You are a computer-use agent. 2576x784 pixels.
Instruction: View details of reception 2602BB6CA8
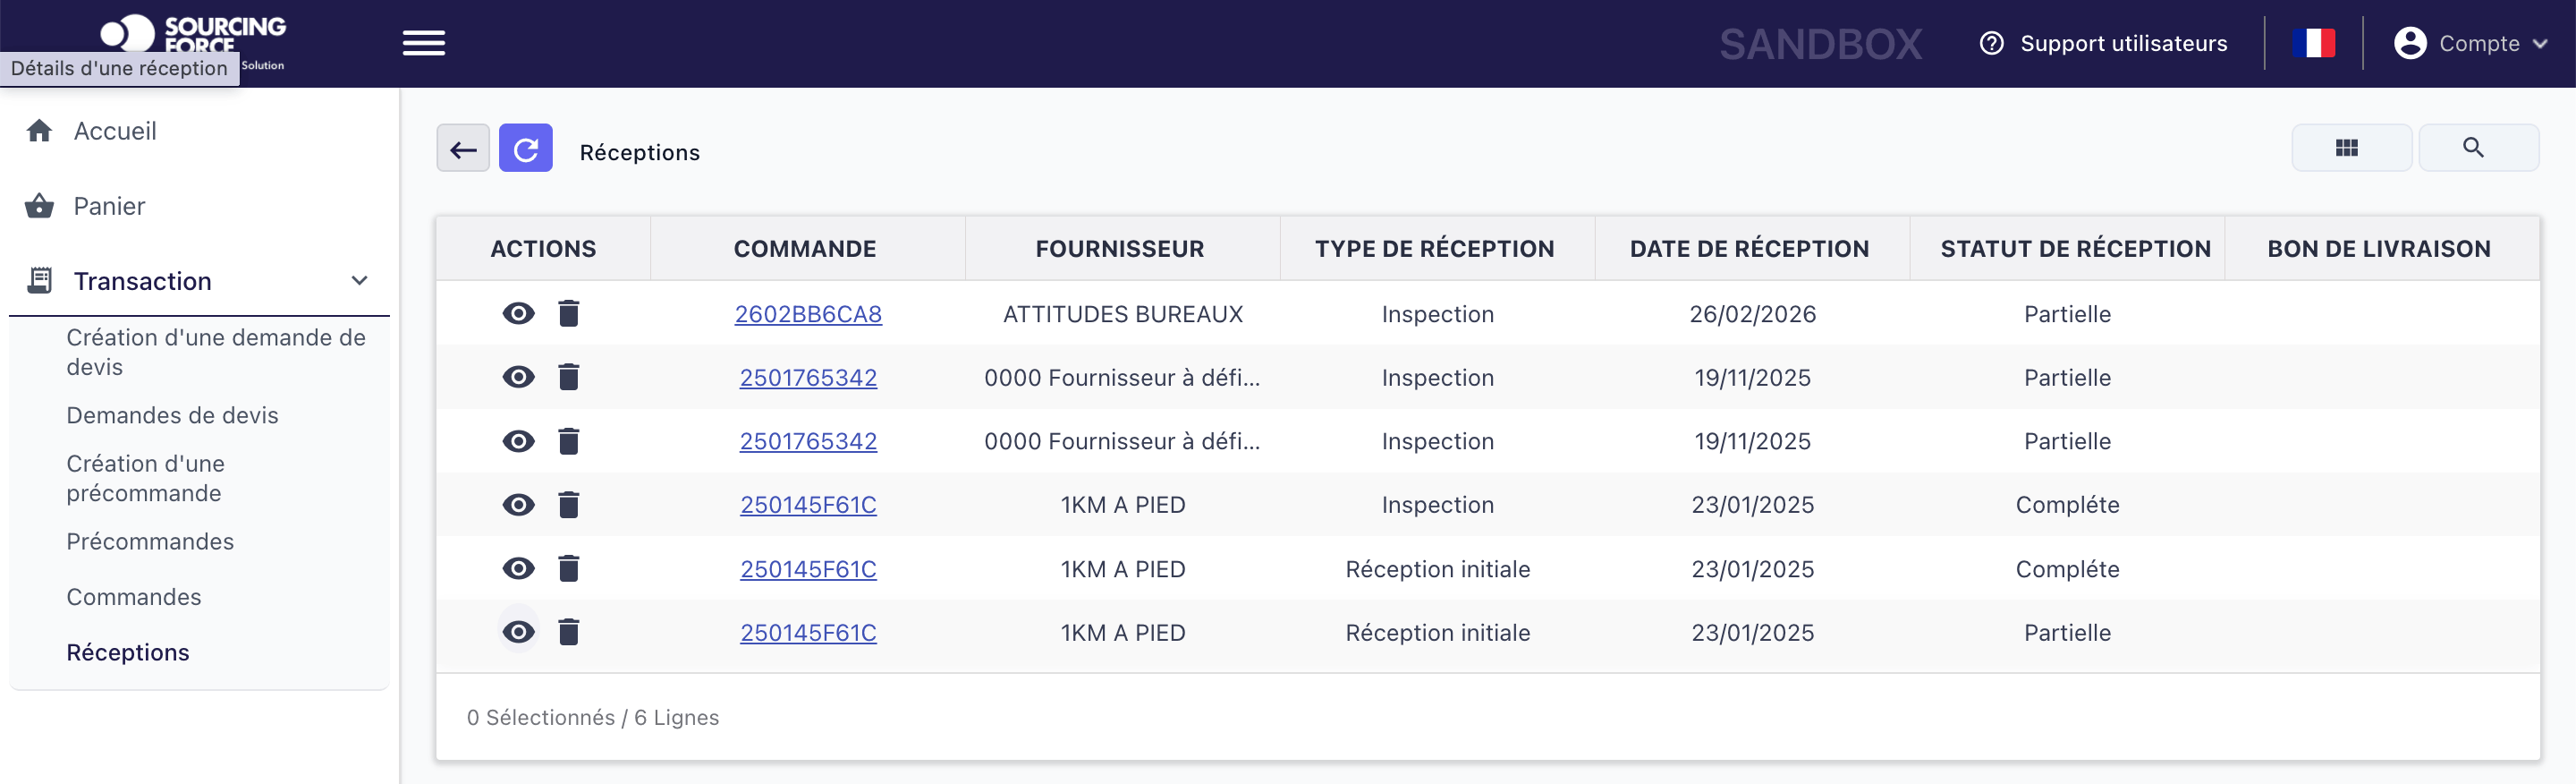(518, 314)
